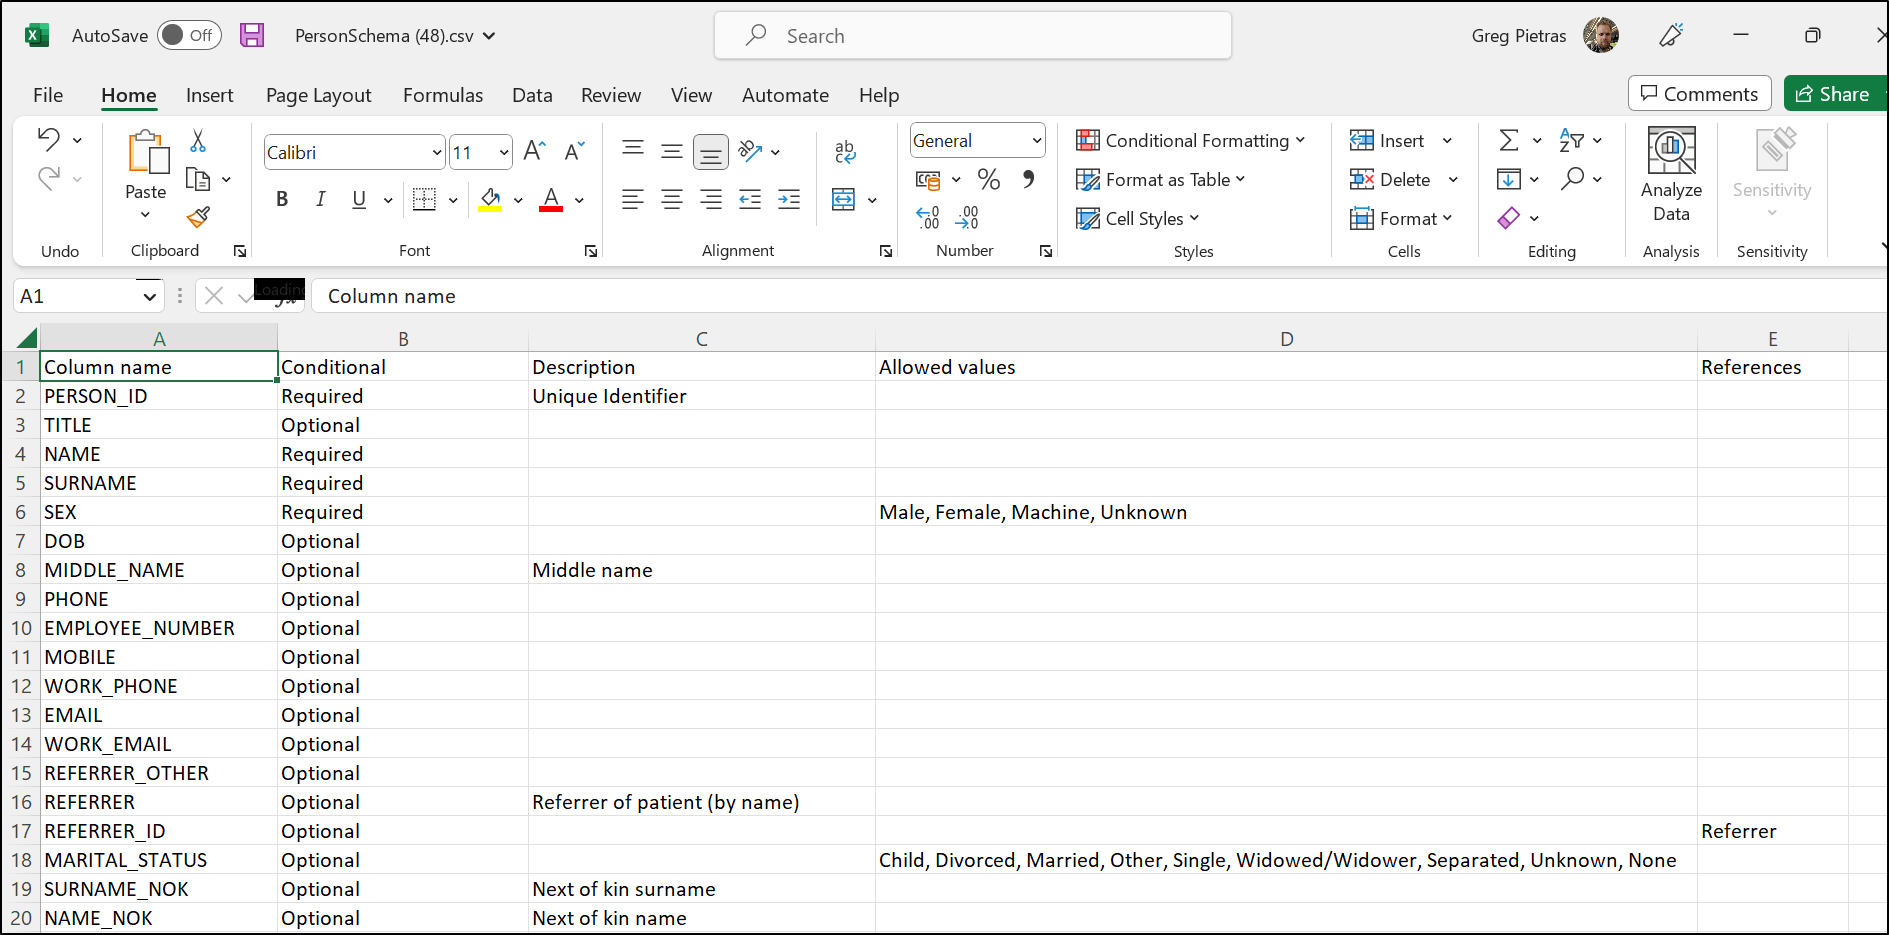1889x935 pixels.
Task: Toggle Bold formatting
Action: point(282,200)
